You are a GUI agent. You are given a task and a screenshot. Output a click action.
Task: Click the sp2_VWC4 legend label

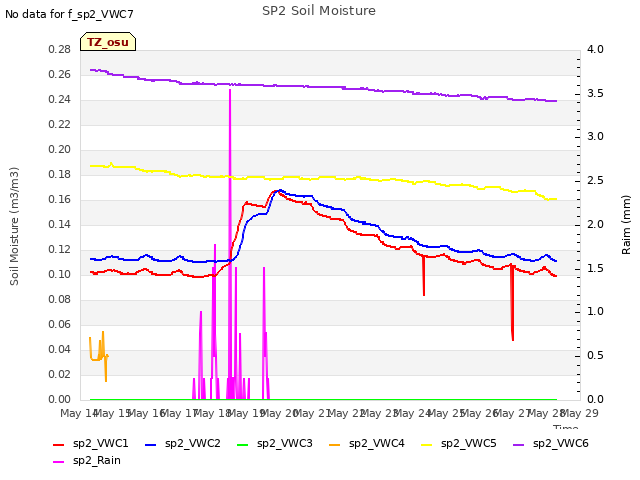(x=376, y=443)
